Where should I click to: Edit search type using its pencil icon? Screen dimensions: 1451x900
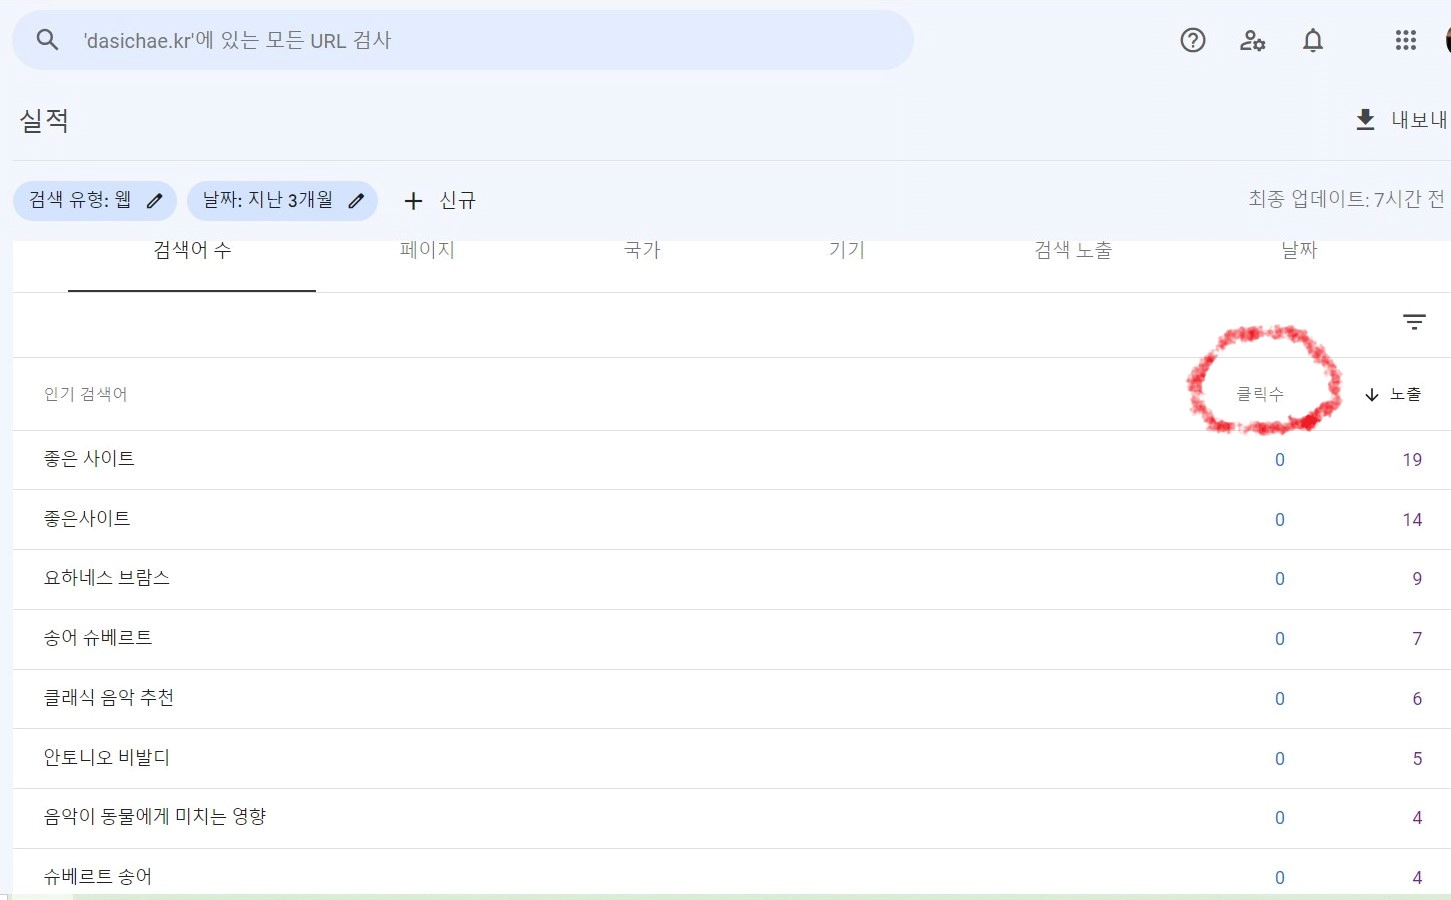pyautogui.click(x=154, y=201)
